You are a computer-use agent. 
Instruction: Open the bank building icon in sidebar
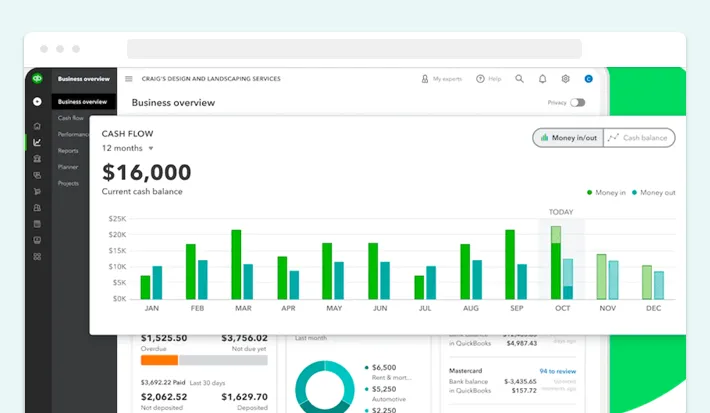37,158
